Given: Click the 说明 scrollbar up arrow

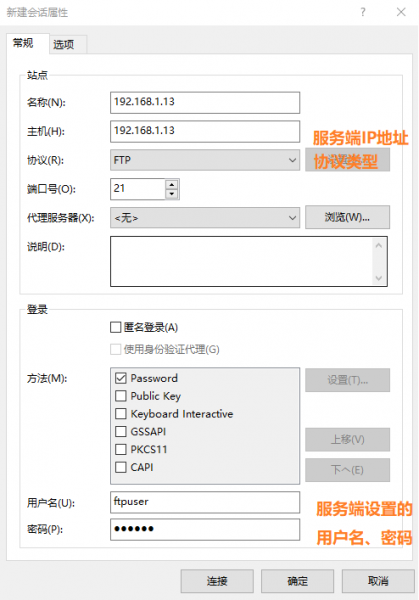Looking at the screenshot, I should pos(379,246).
